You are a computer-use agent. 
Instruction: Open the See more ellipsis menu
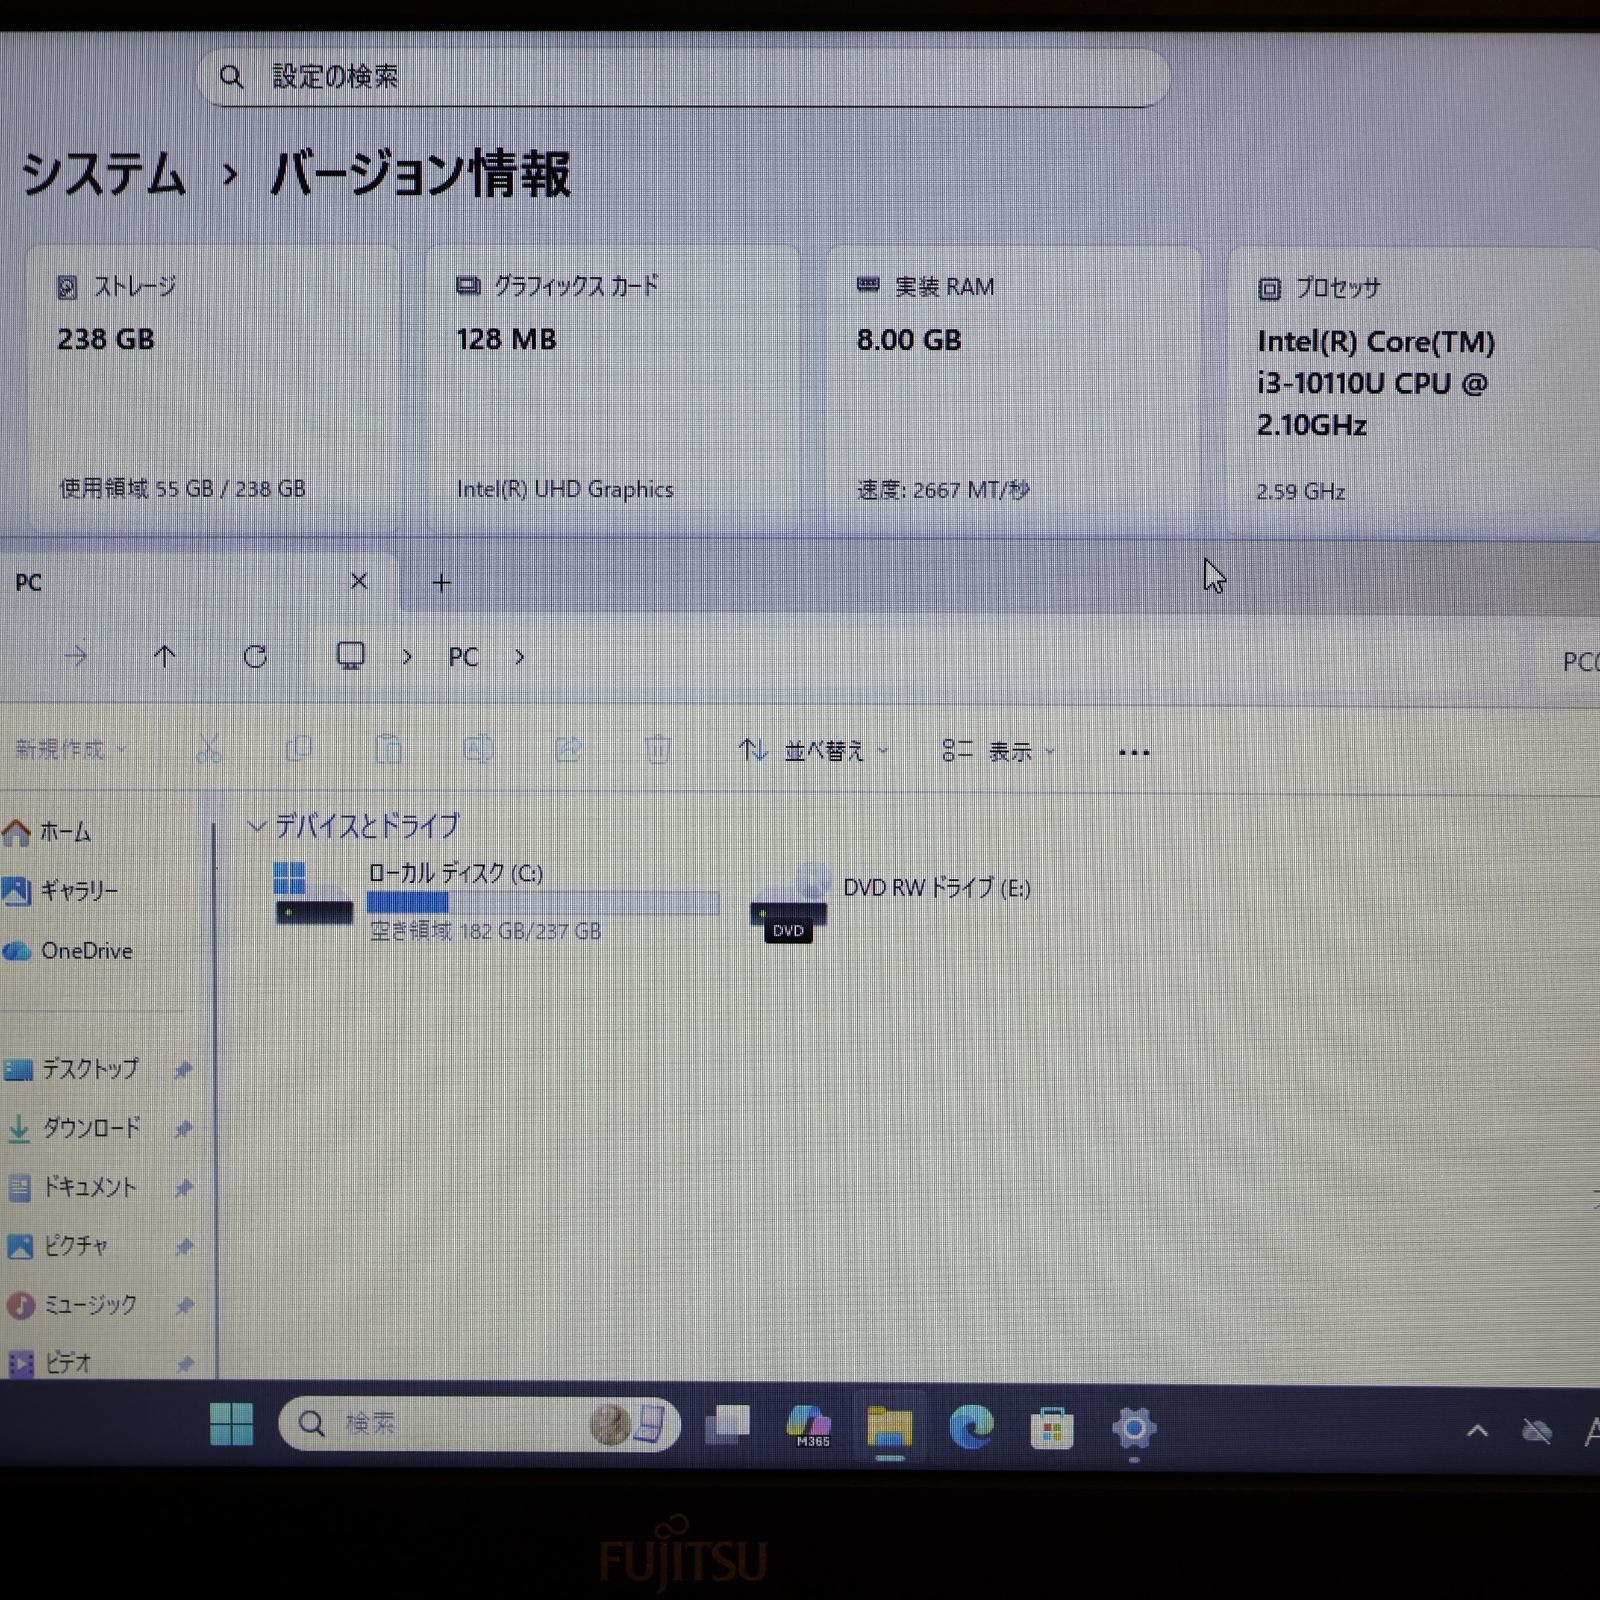[x=1133, y=751]
